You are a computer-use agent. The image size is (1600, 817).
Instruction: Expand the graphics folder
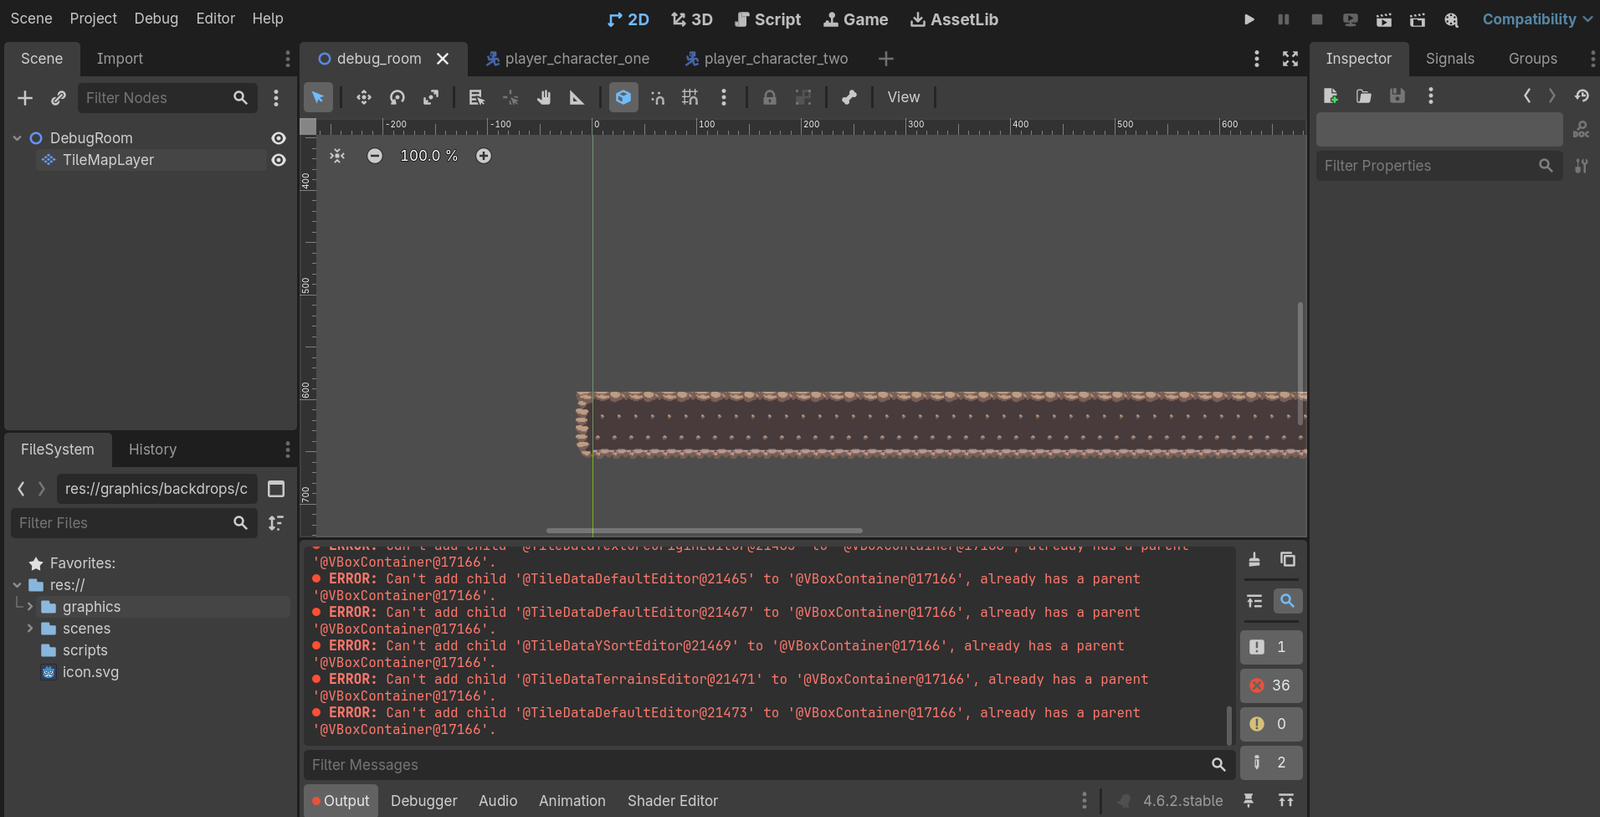[x=30, y=607]
